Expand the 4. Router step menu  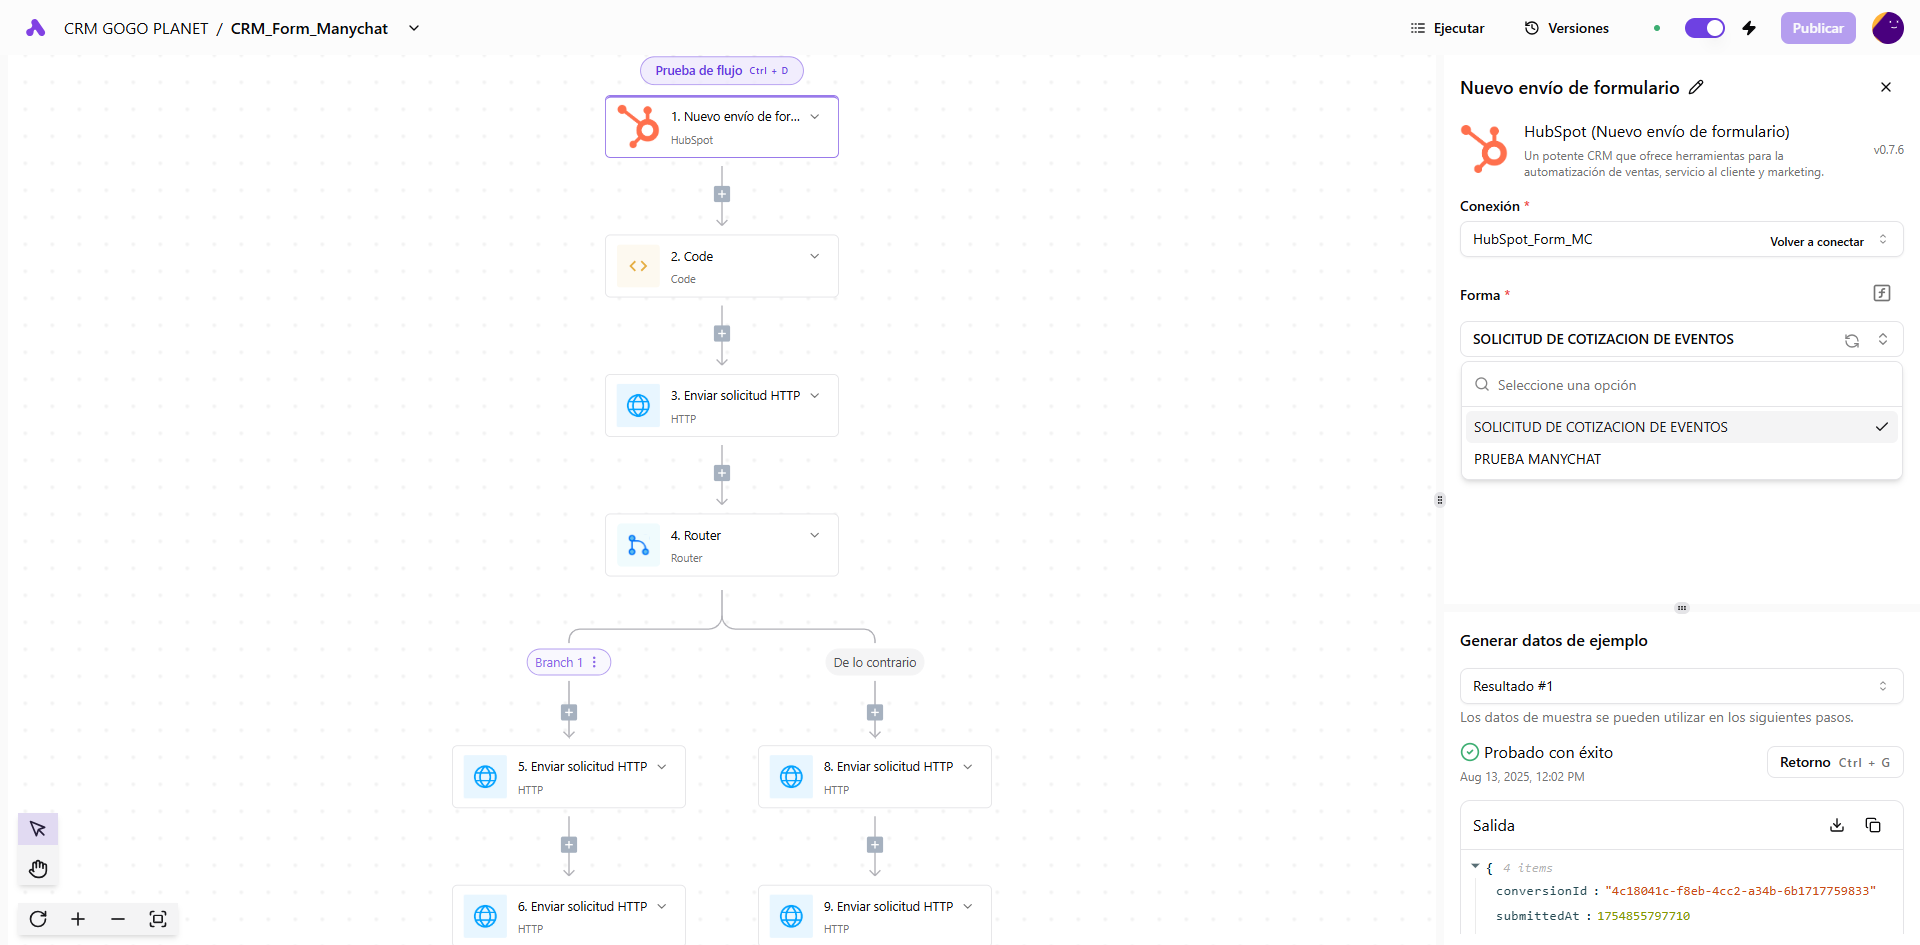coord(815,536)
